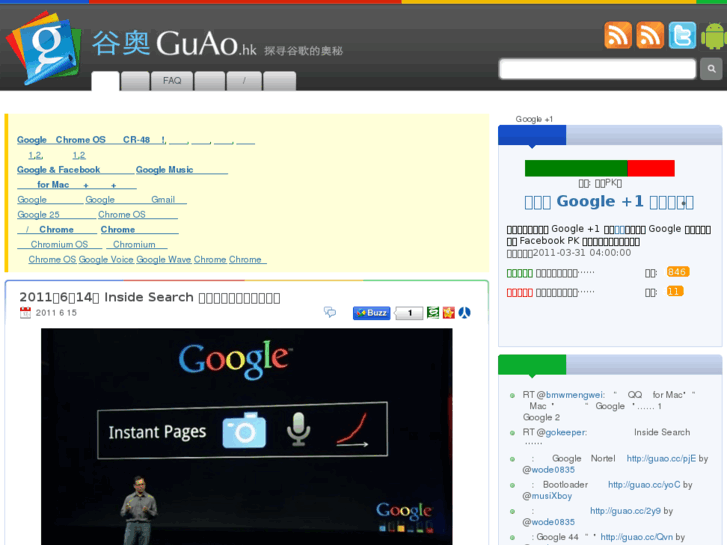Click the comments speech bubble icon
The image size is (727, 545).
tap(330, 312)
